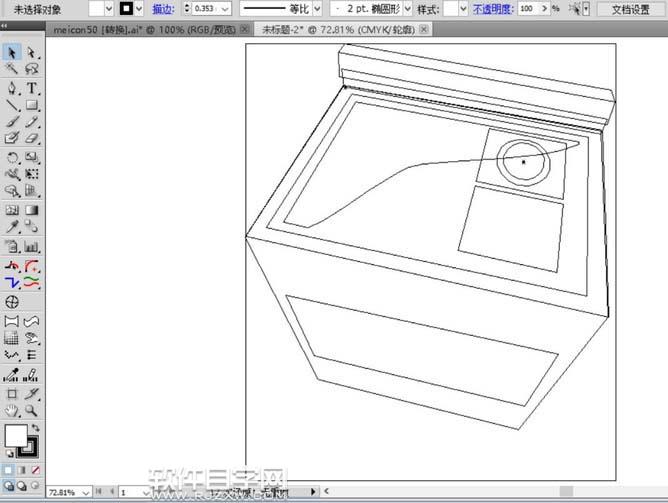Viewport: 668px width, 503px height.
Task: Click the 文档设置 button
Action: [630, 8]
